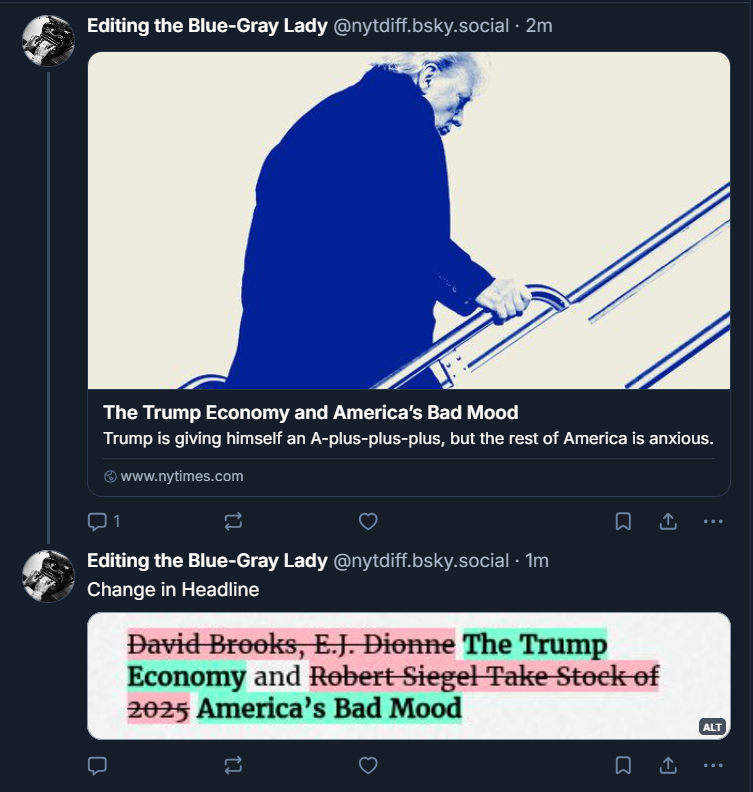This screenshot has height=792, width=753.
Task: Bookmark the first post with article card
Action: coord(622,521)
